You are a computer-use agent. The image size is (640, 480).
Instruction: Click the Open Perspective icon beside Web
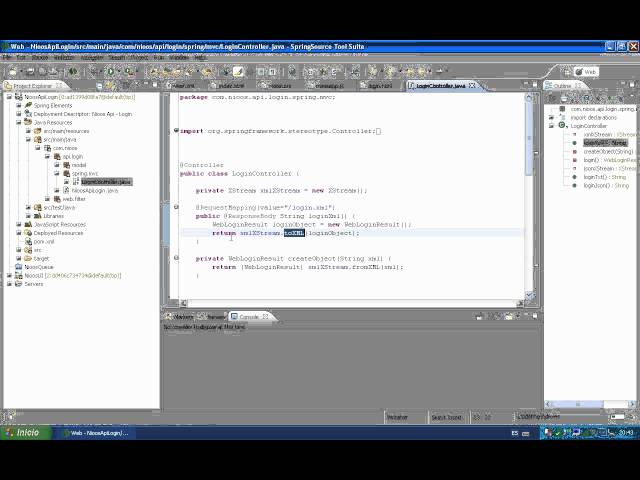pyautogui.click(x=567, y=72)
